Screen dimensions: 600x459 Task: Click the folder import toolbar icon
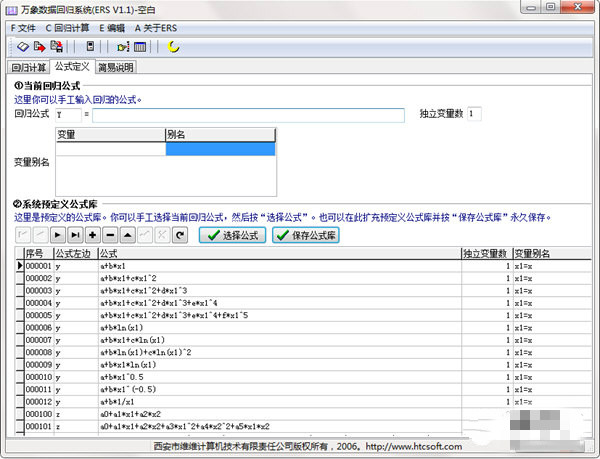123,47
